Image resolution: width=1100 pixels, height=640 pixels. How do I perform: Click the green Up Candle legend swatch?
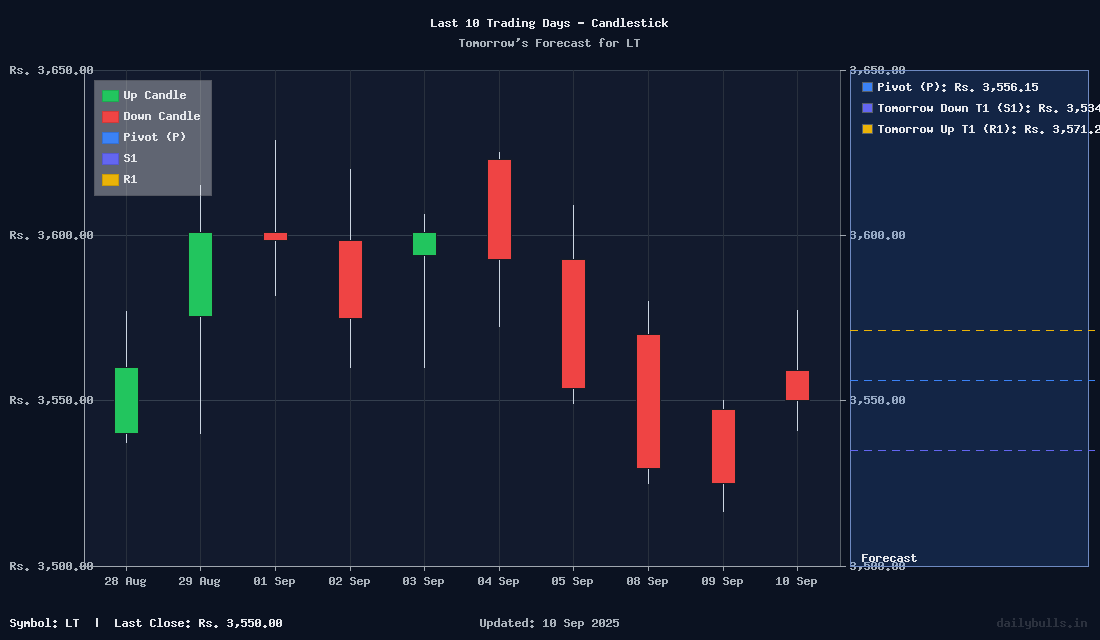(x=110, y=95)
